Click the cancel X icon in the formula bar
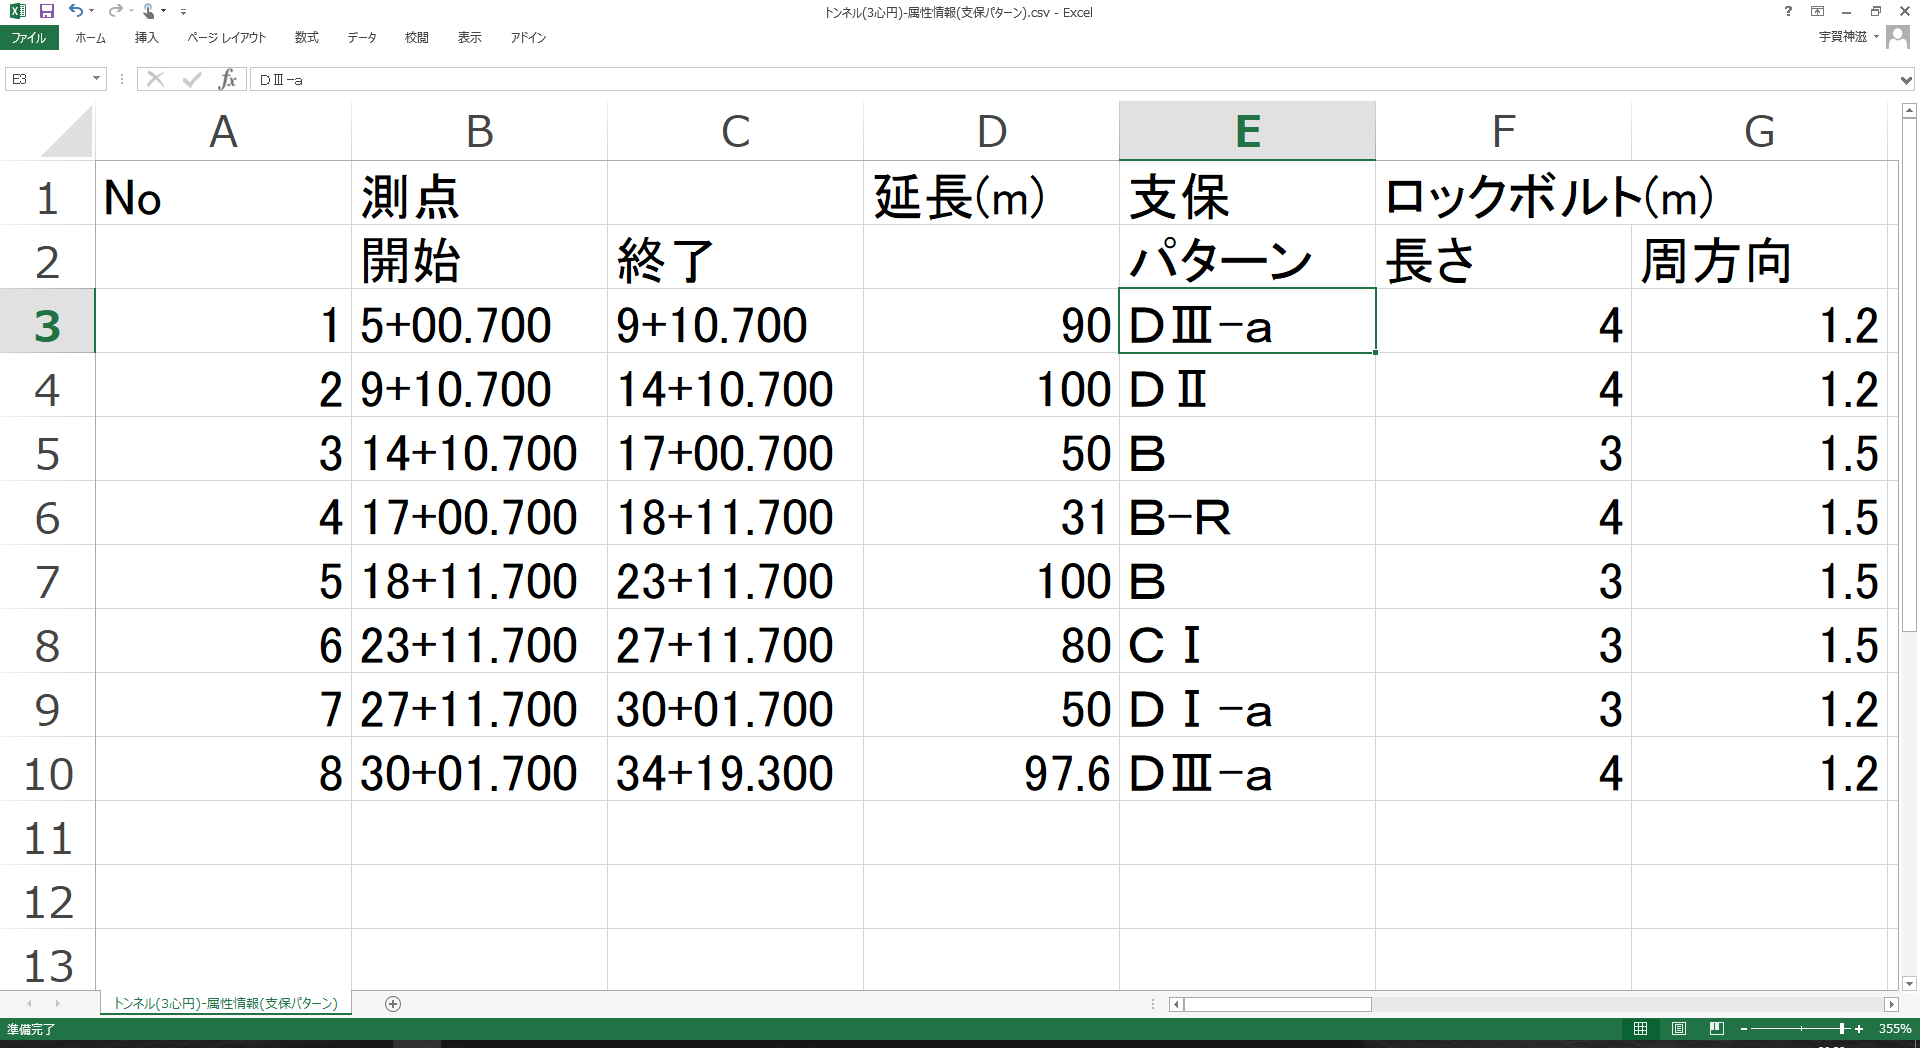The width and height of the screenshot is (1920, 1048). (x=155, y=79)
